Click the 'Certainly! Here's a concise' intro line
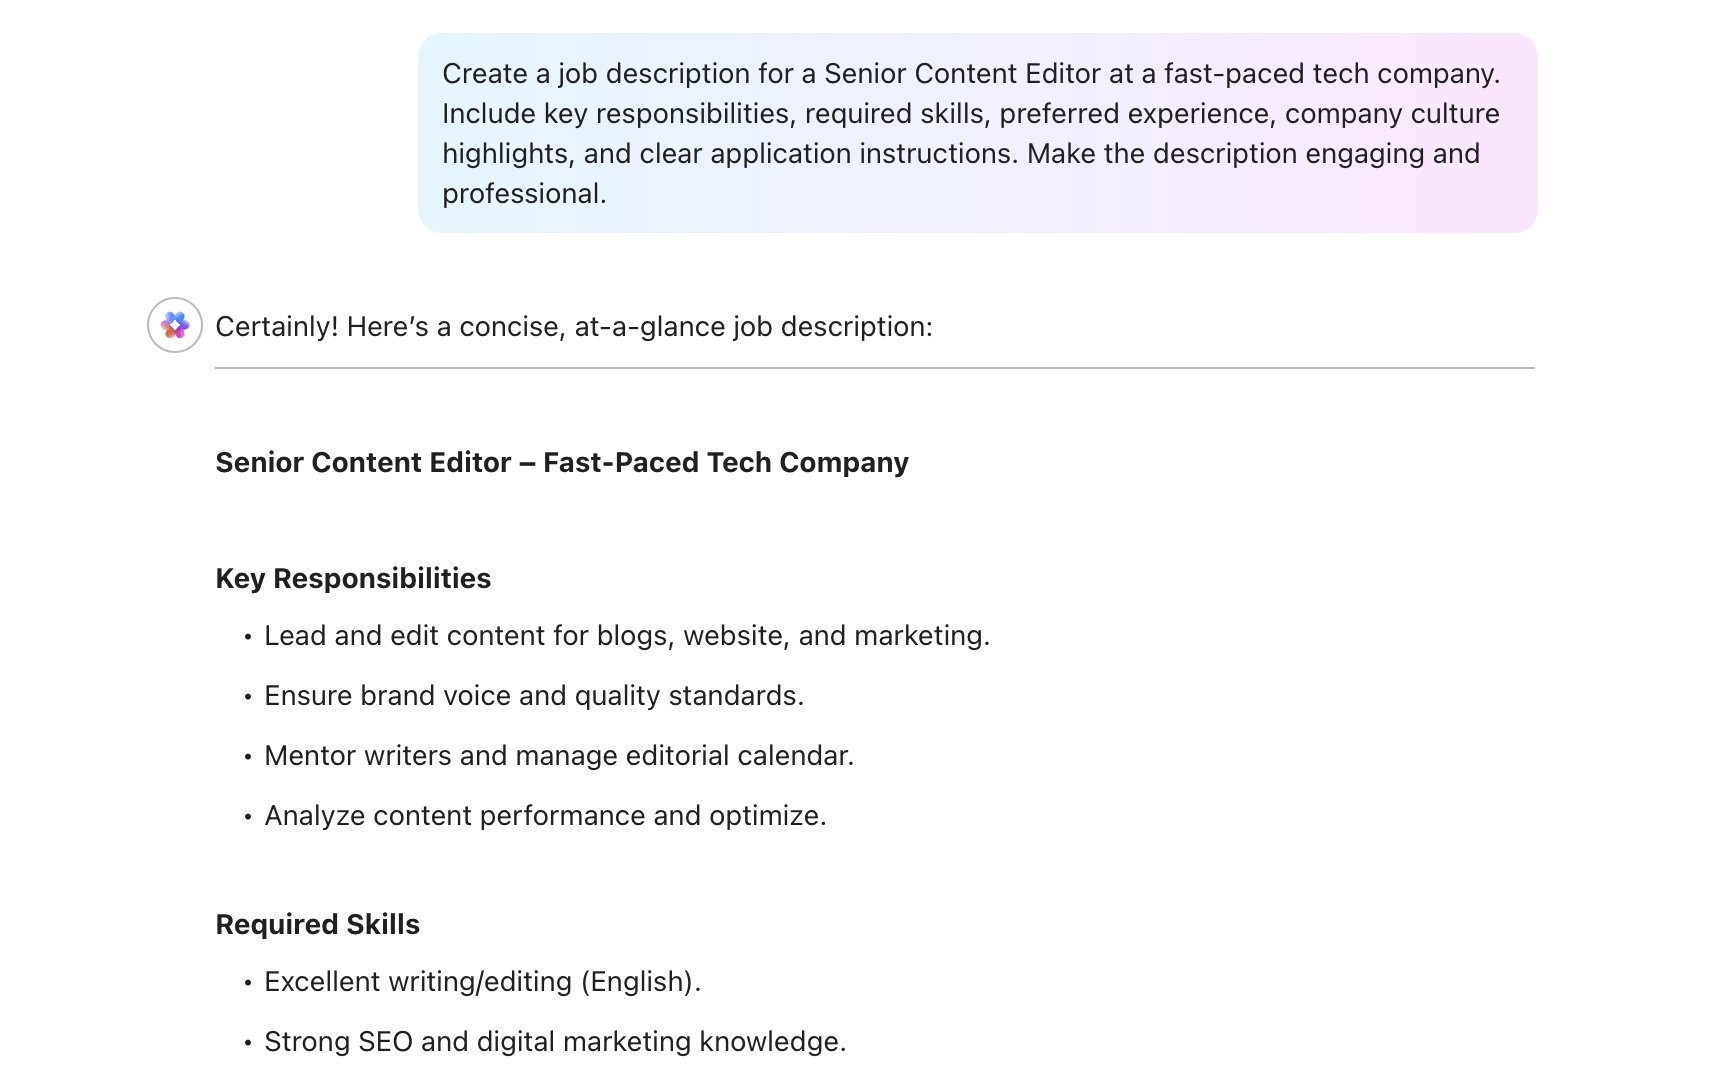Screen dimensions: 1736x1068 pos(574,327)
